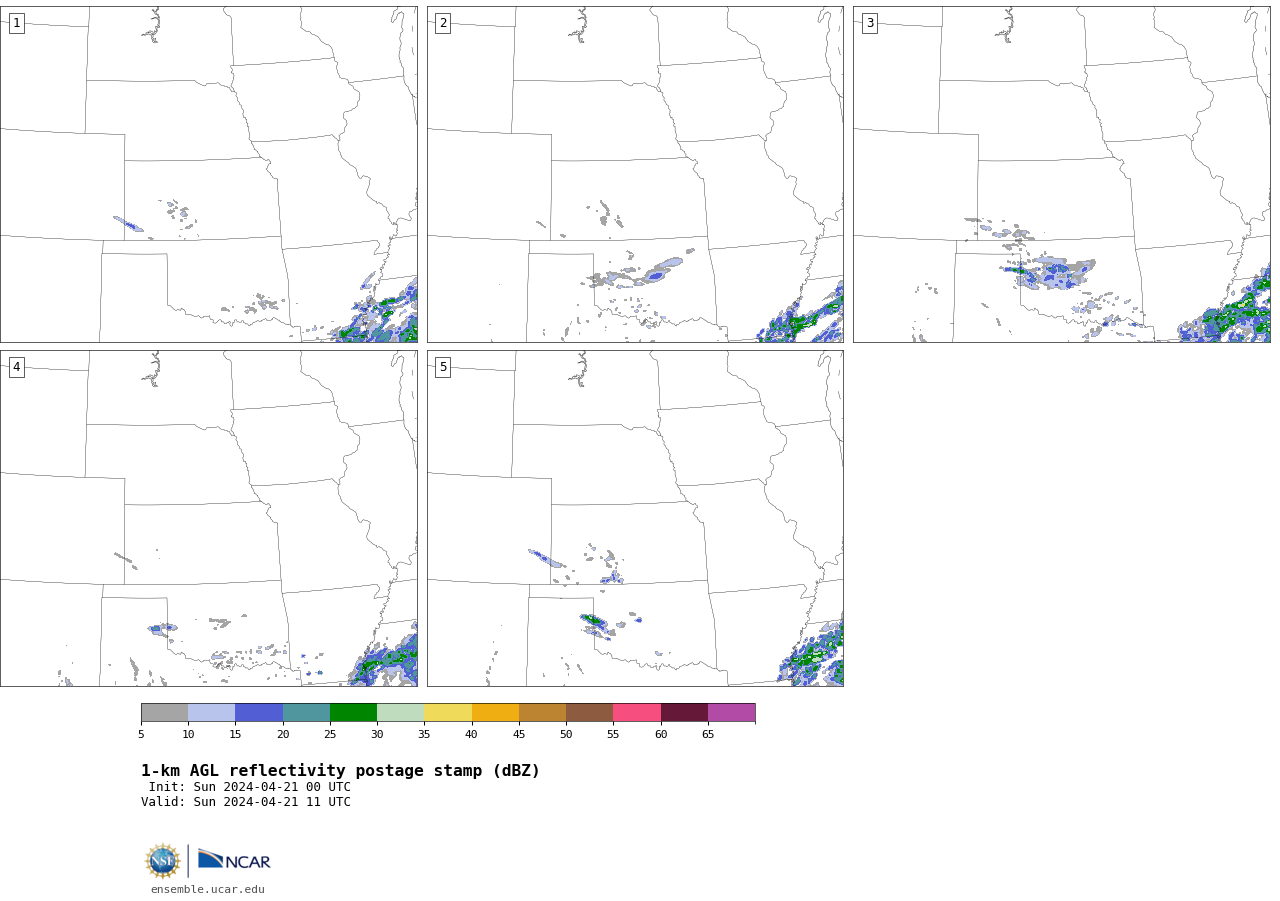Image resolution: width=1280 pixels, height=901 pixels.
Task: Click the NCAR logo
Action: pos(234,860)
